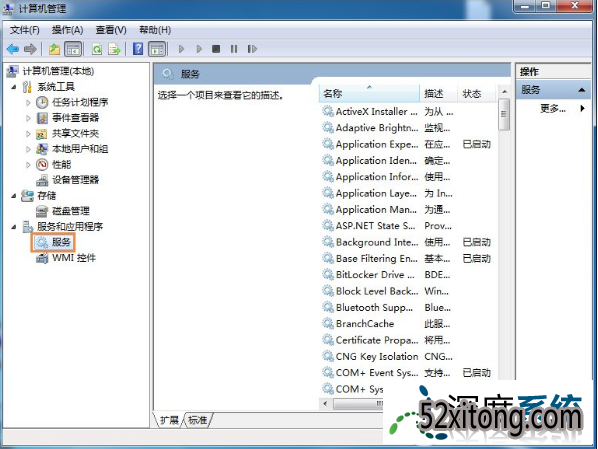Collapse the 系统工具 tree node
Viewport: 598px width, 449px height.
pyautogui.click(x=14, y=87)
